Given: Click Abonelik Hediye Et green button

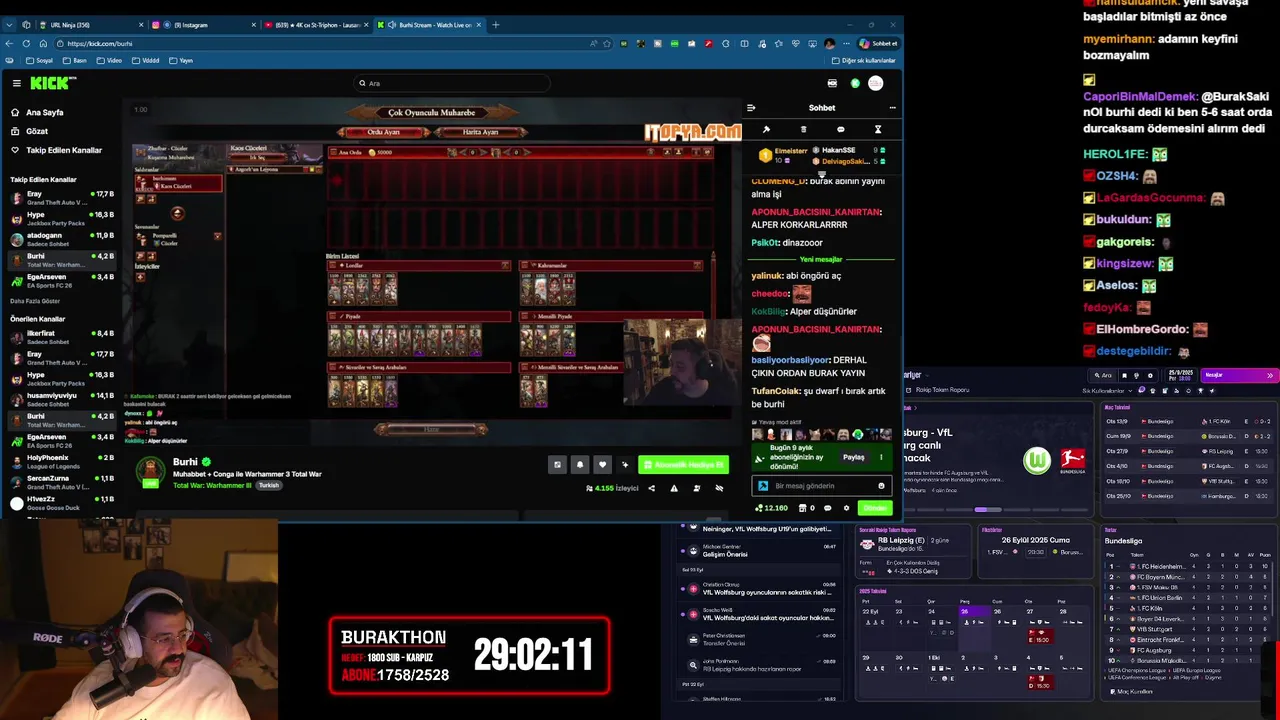Looking at the screenshot, I should click(683, 465).
